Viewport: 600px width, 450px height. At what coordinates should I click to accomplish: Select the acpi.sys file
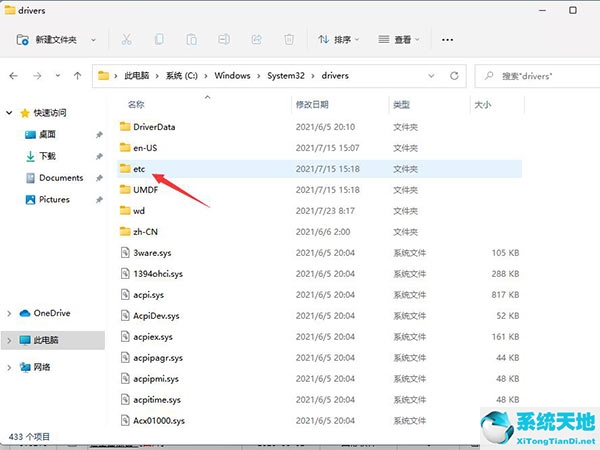tap(320, 295)
